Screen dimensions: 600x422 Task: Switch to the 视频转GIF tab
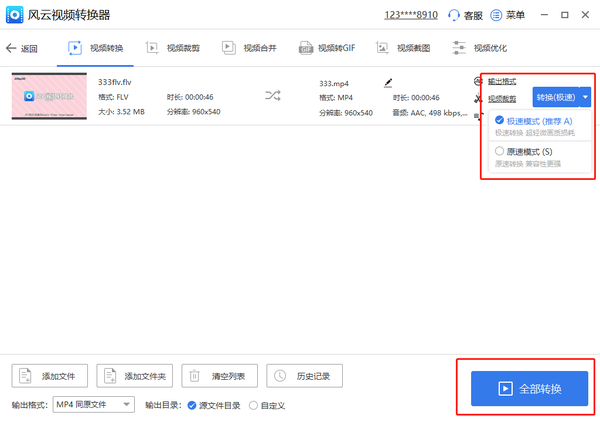[x=327, y=48]
